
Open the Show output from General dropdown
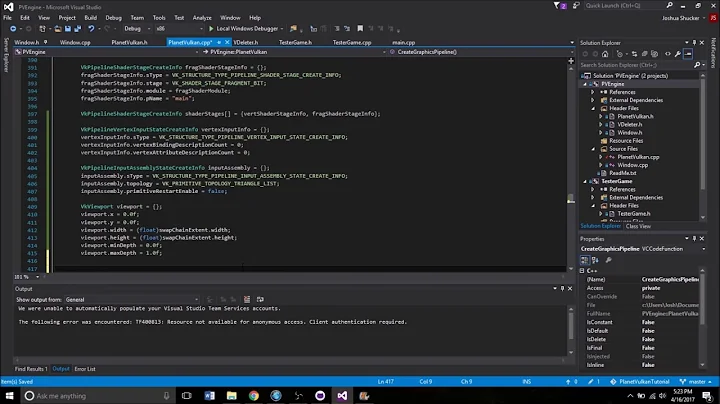pos(132,299)
